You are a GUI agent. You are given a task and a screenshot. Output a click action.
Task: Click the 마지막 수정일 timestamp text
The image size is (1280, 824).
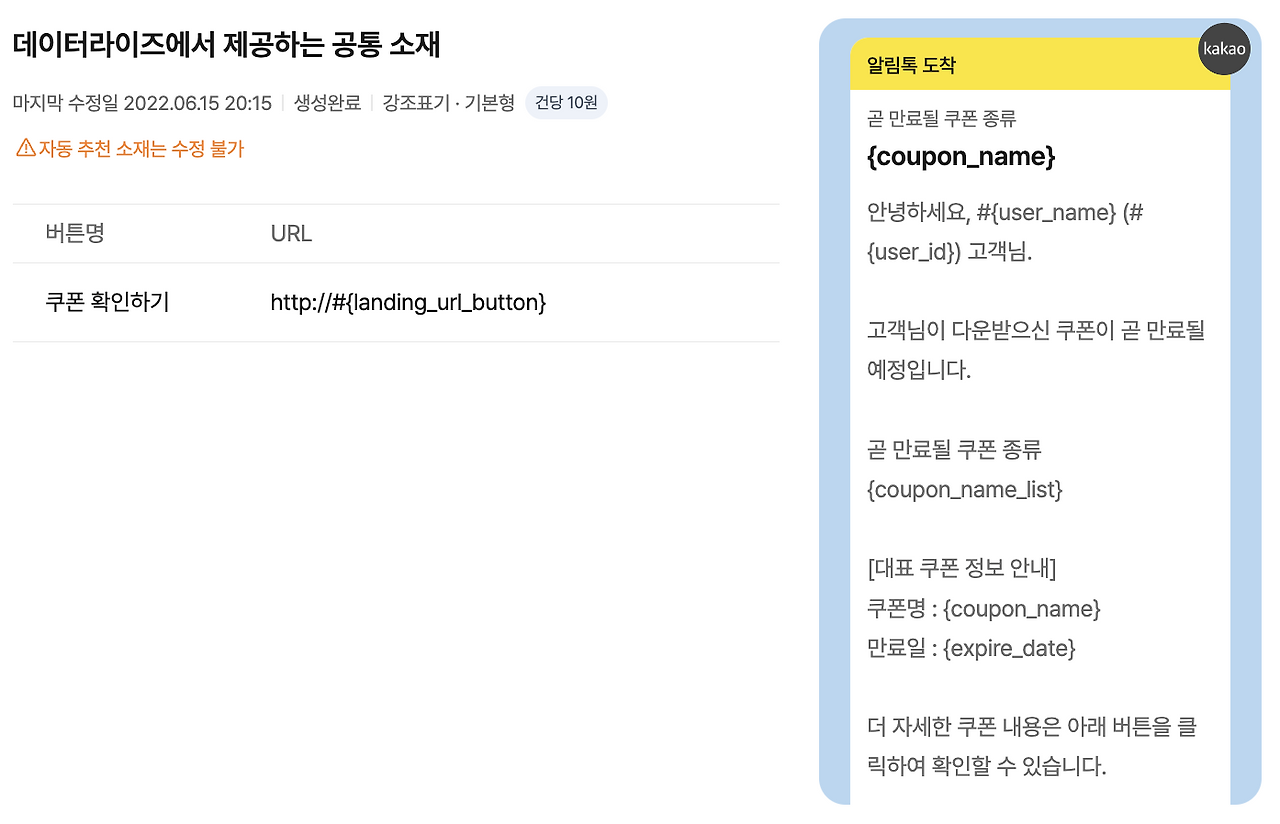tap(140, 102)
